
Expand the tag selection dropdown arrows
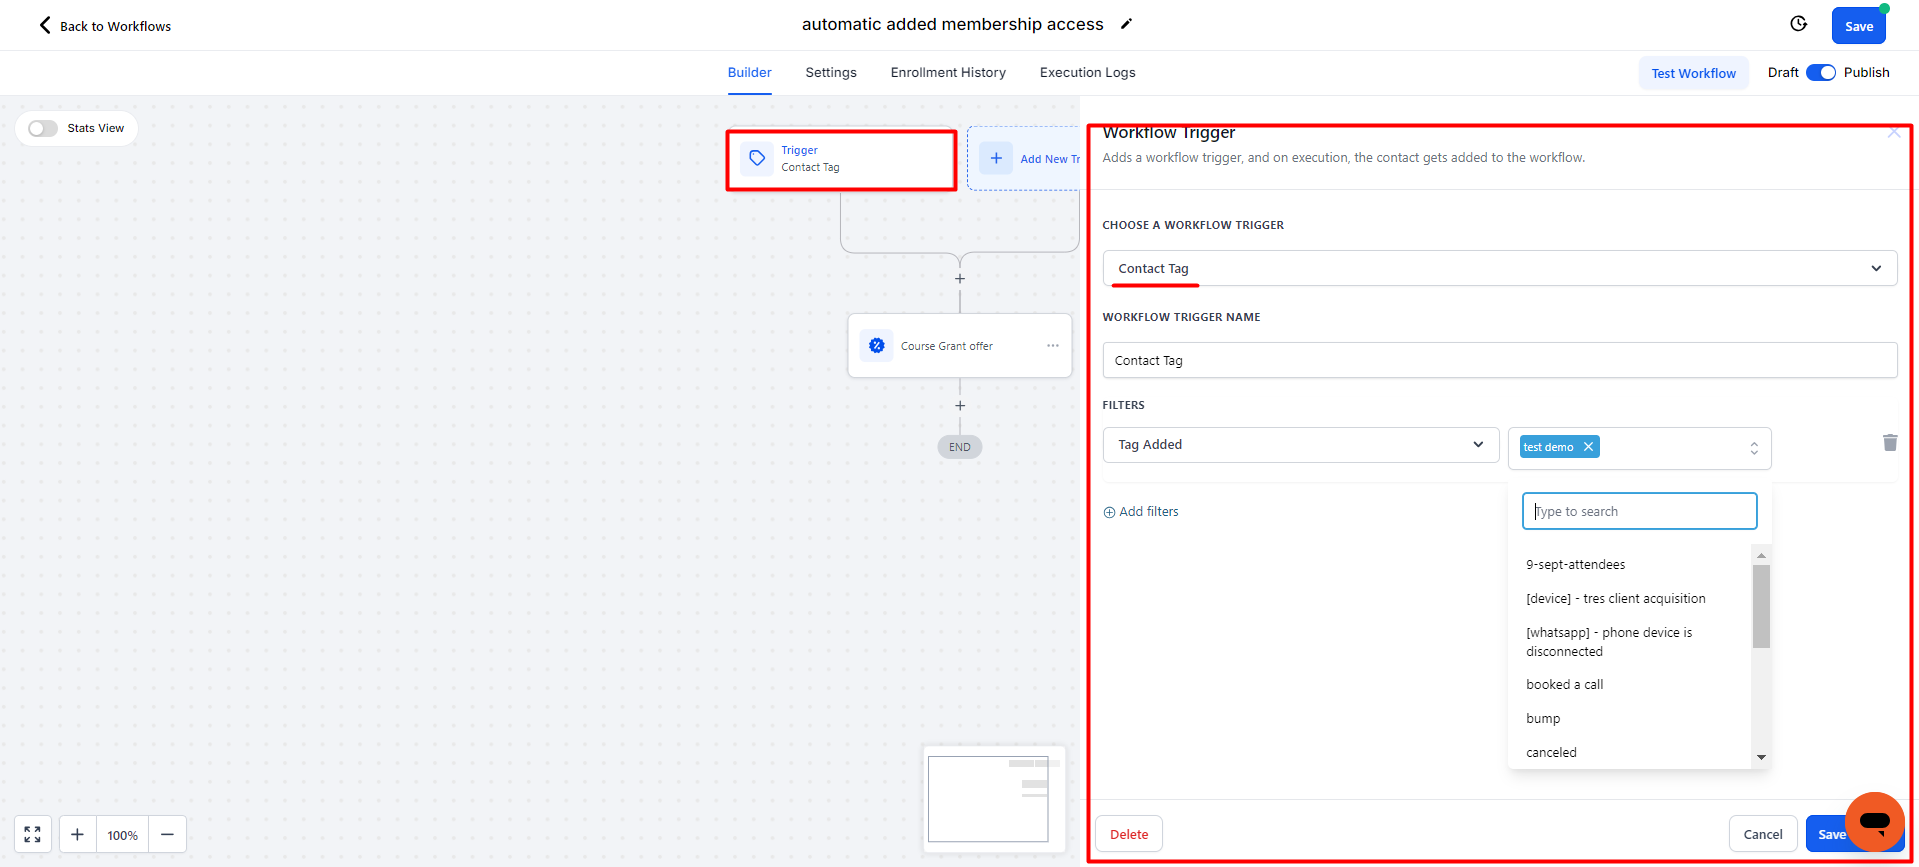(x=1753, y=448)
